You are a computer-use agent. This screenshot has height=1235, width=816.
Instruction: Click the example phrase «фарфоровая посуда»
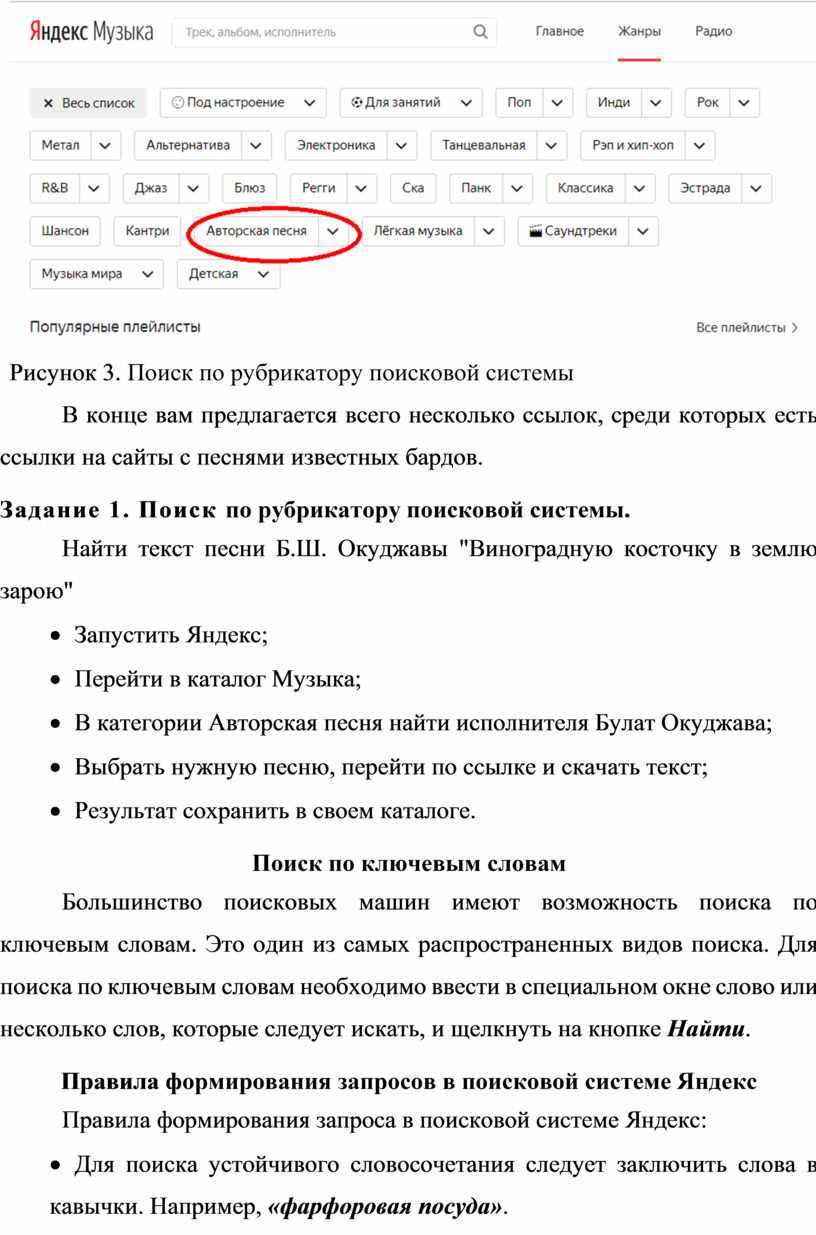coord(387,1206)
